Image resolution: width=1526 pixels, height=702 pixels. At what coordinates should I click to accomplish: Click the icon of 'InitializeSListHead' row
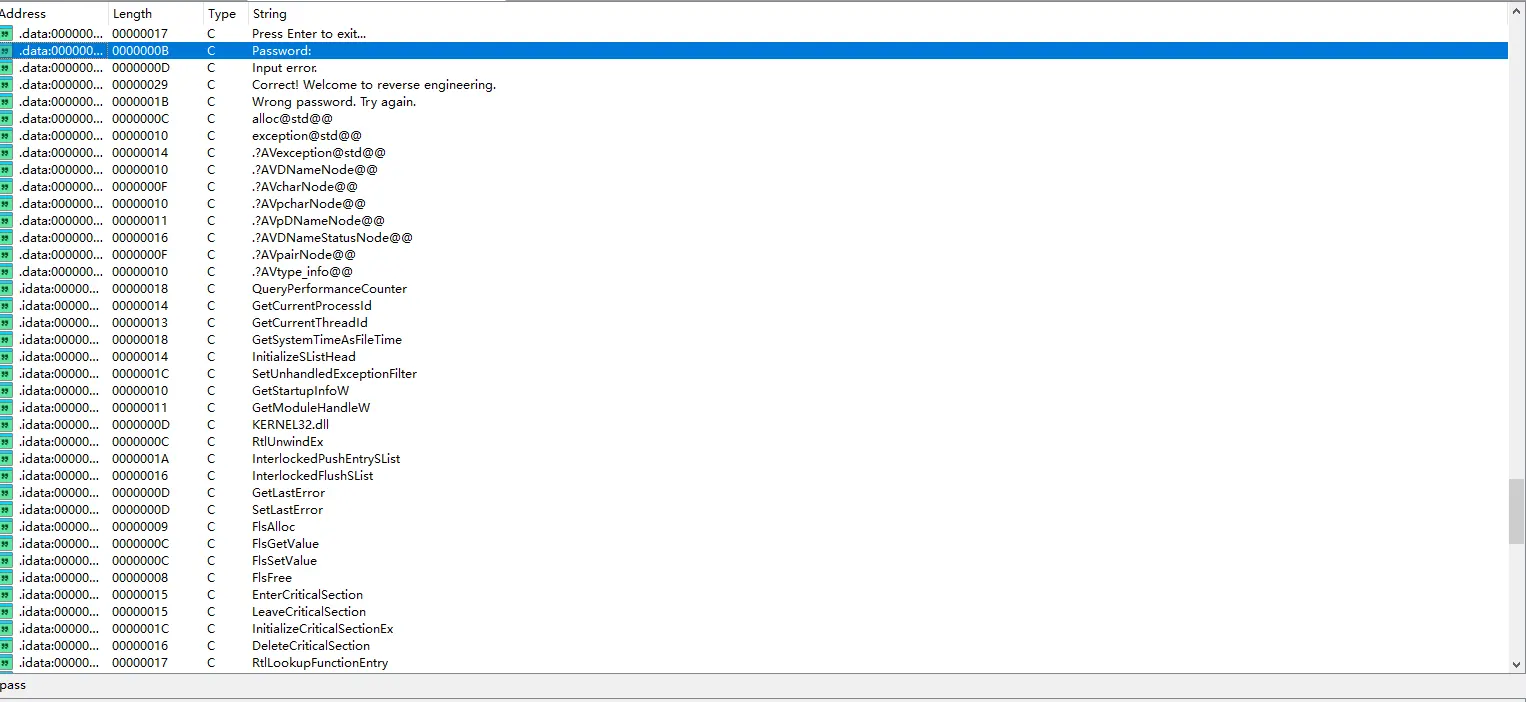click(x=6, y=357)
